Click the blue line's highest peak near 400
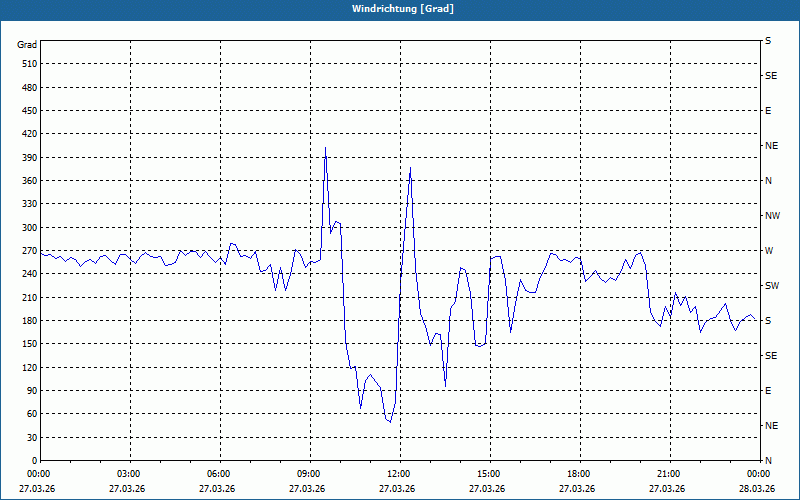This screenshot has width=800, height=500. click(325, 148)
